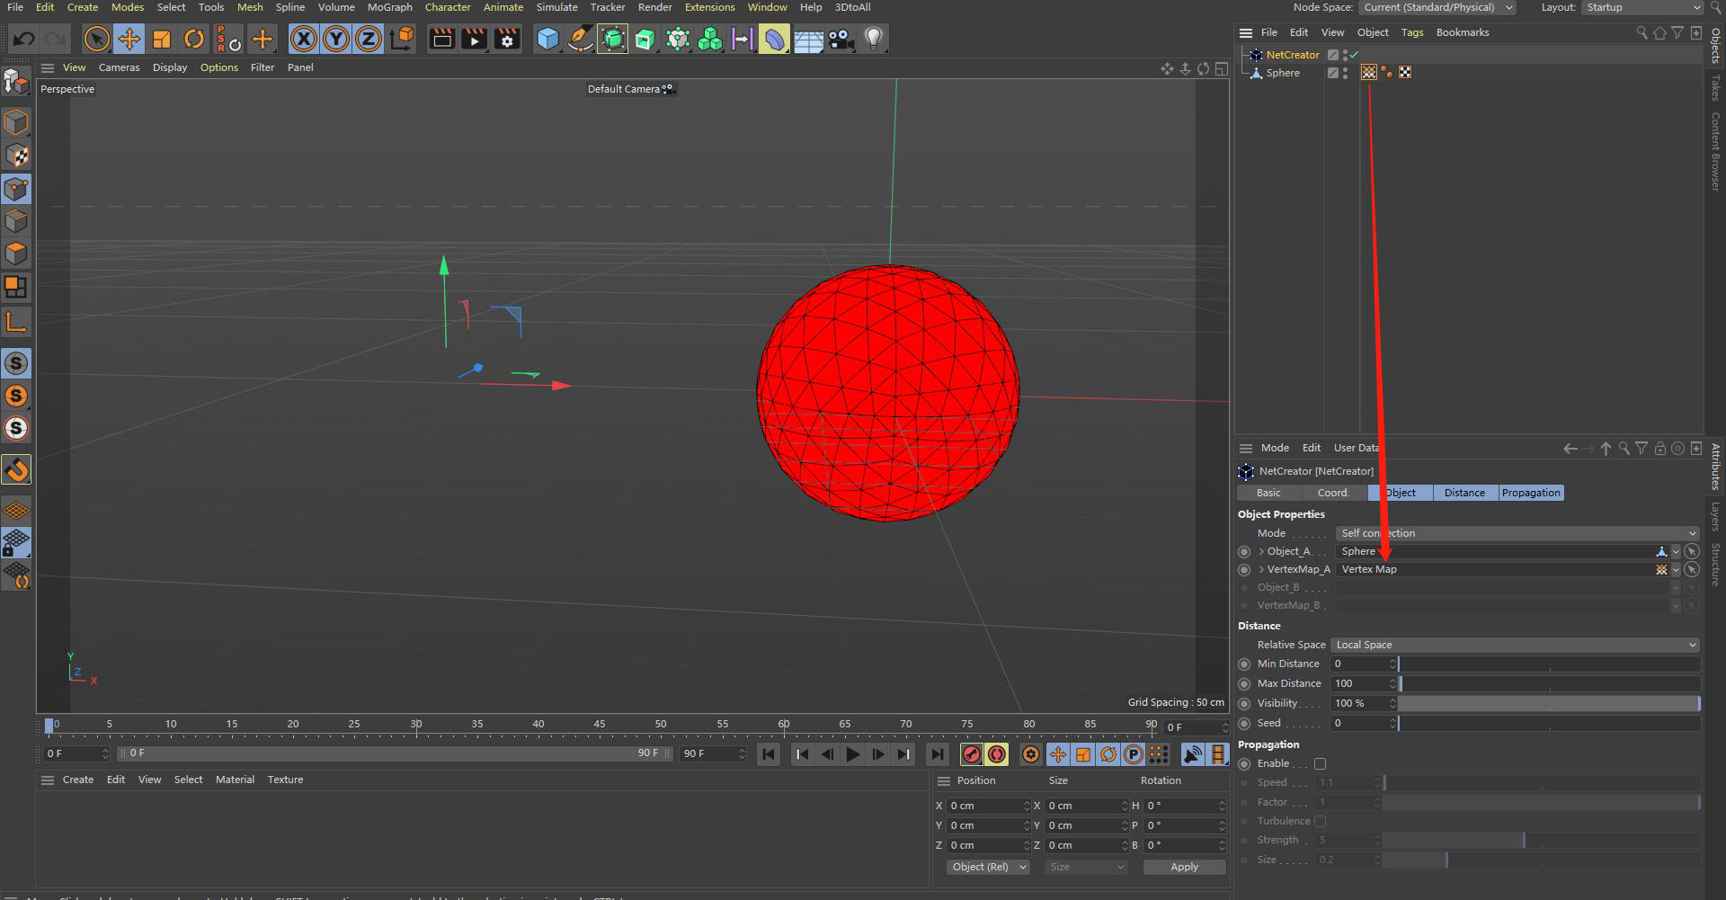Click Apply in the coordinates panel
The height and width of the screenshot is (900, 1726).
1184,867
